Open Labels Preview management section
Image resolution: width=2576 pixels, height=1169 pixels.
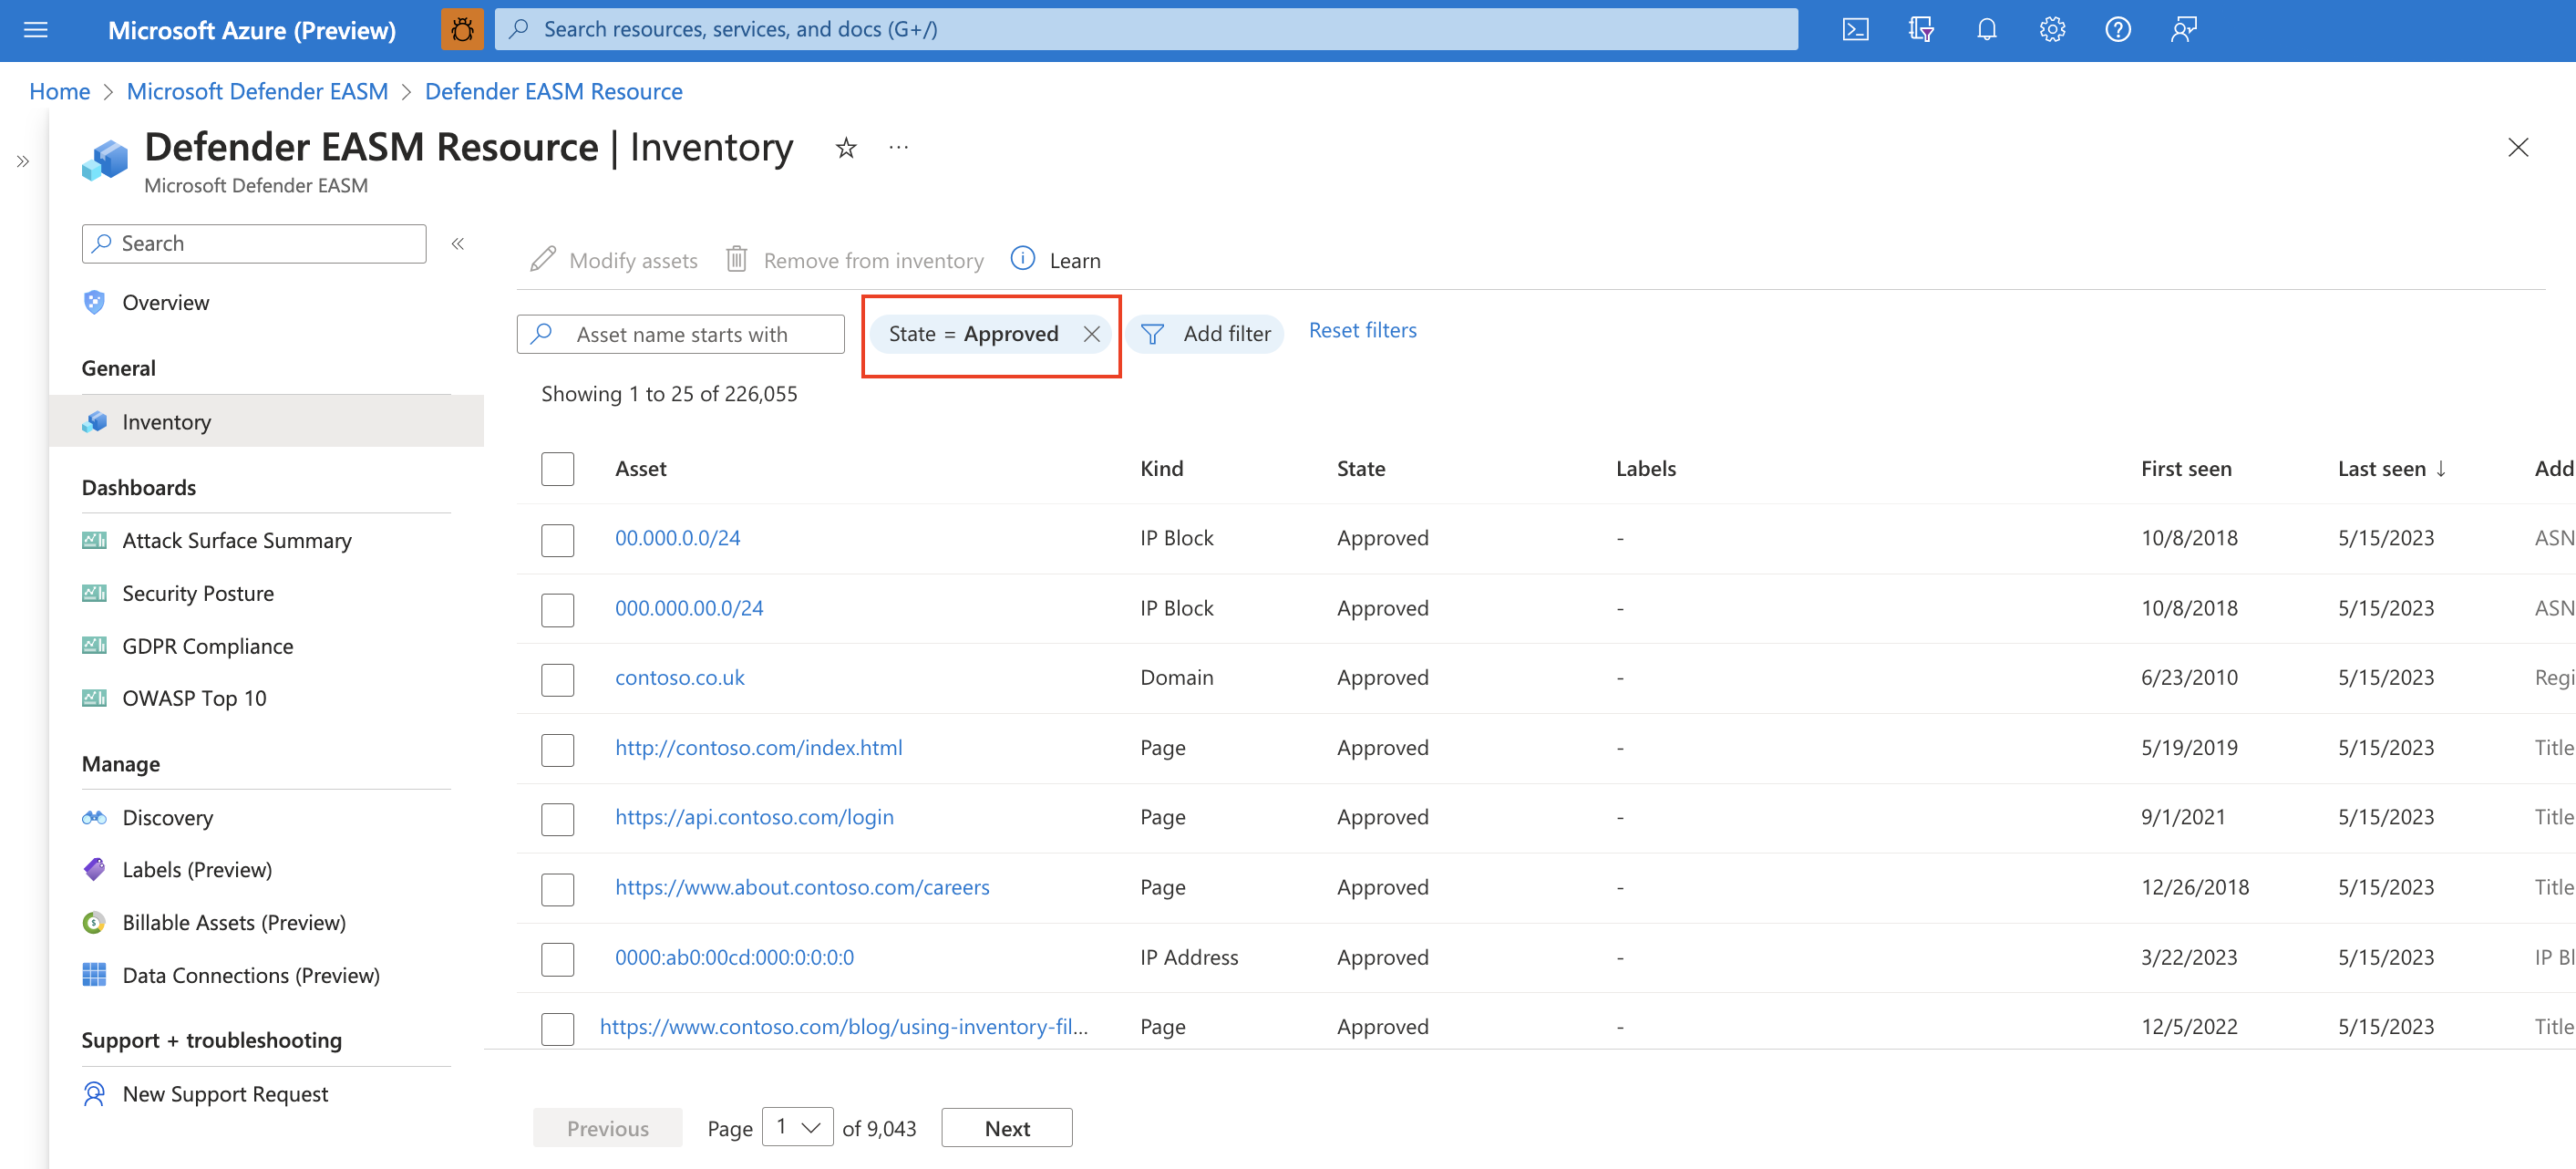(195, 868)
